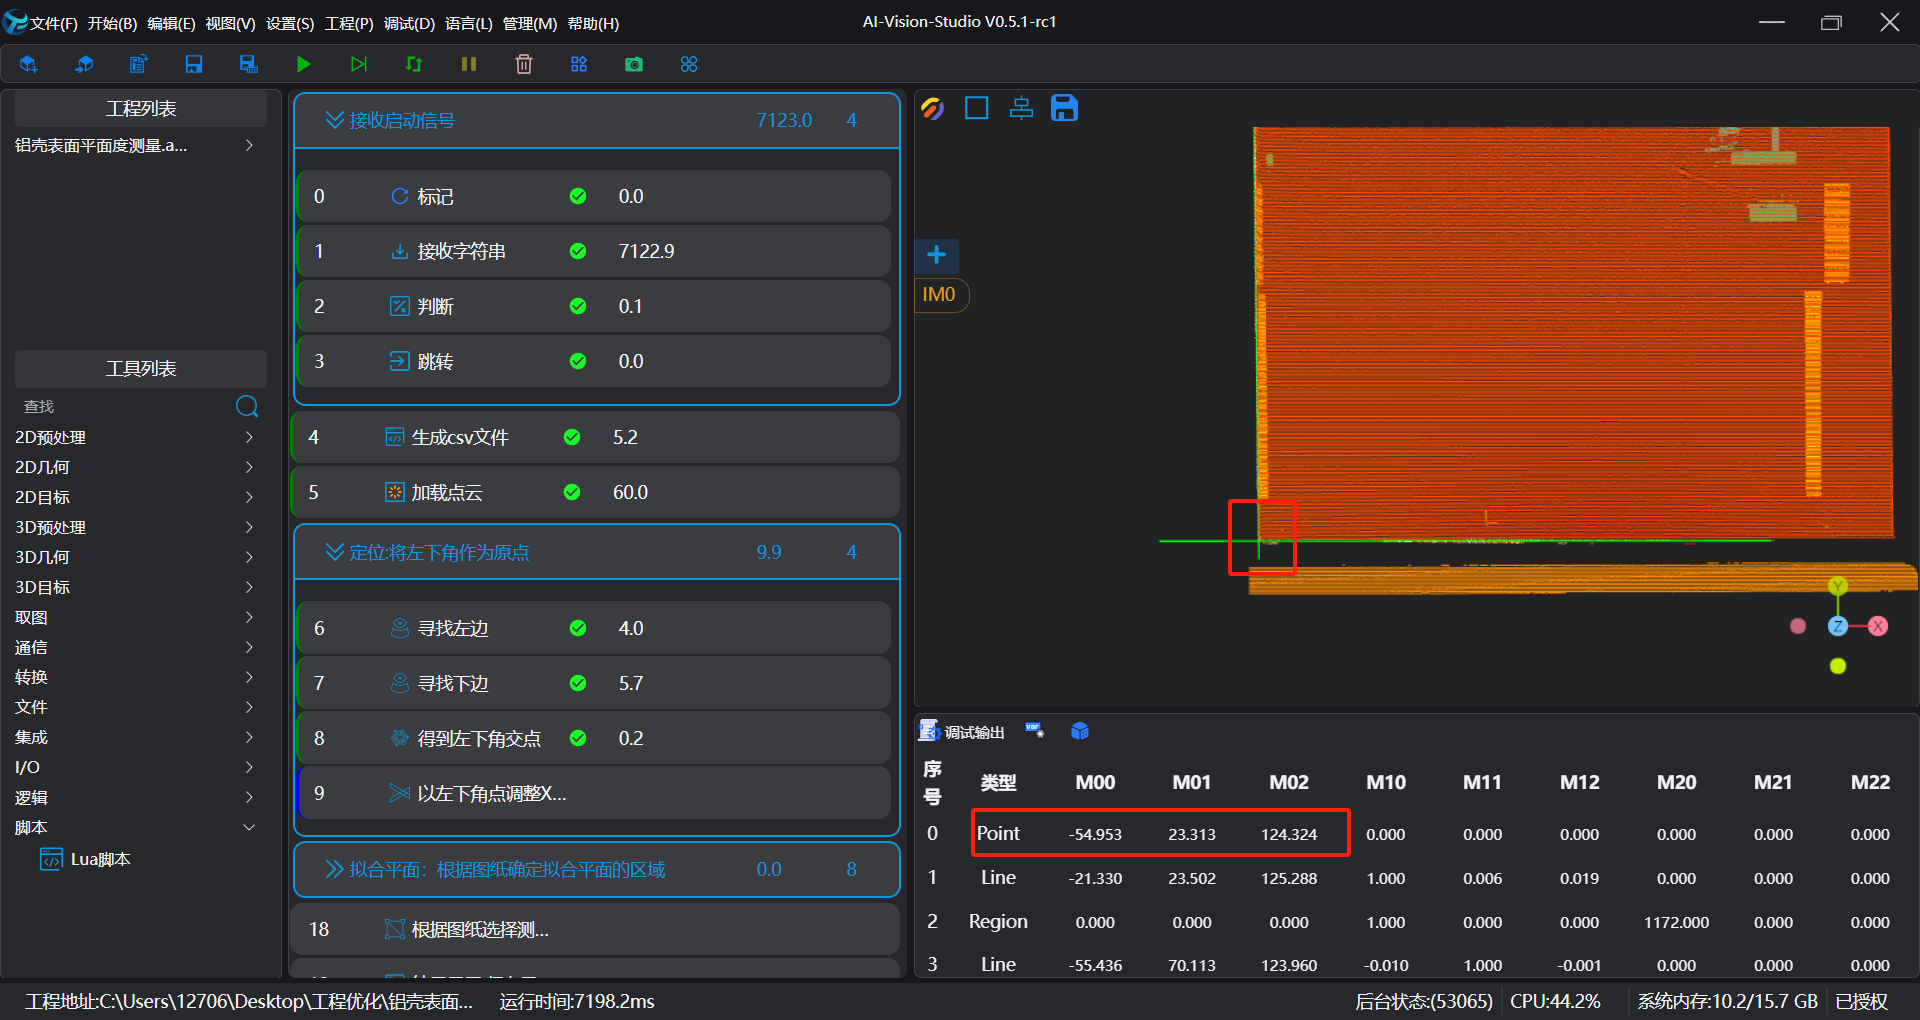
Task: Click the green camera capture icon
Action: (634, 64)
